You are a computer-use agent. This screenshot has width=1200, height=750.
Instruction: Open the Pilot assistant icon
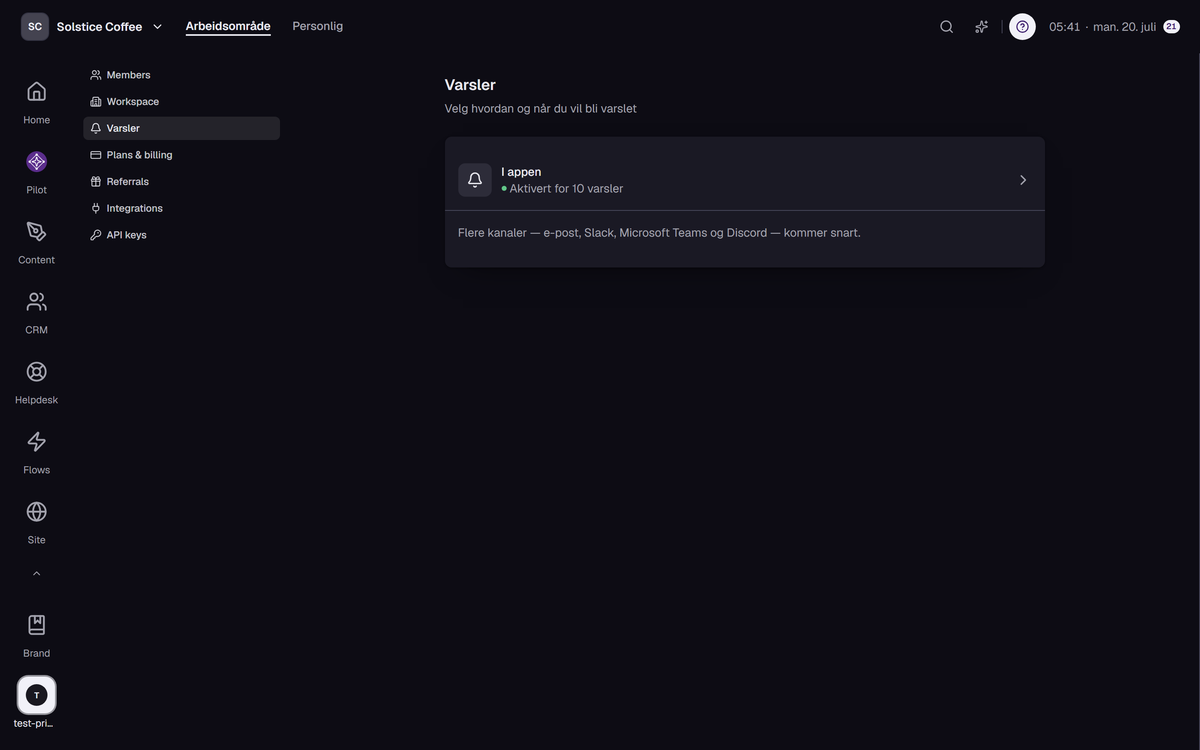(36, 162)
